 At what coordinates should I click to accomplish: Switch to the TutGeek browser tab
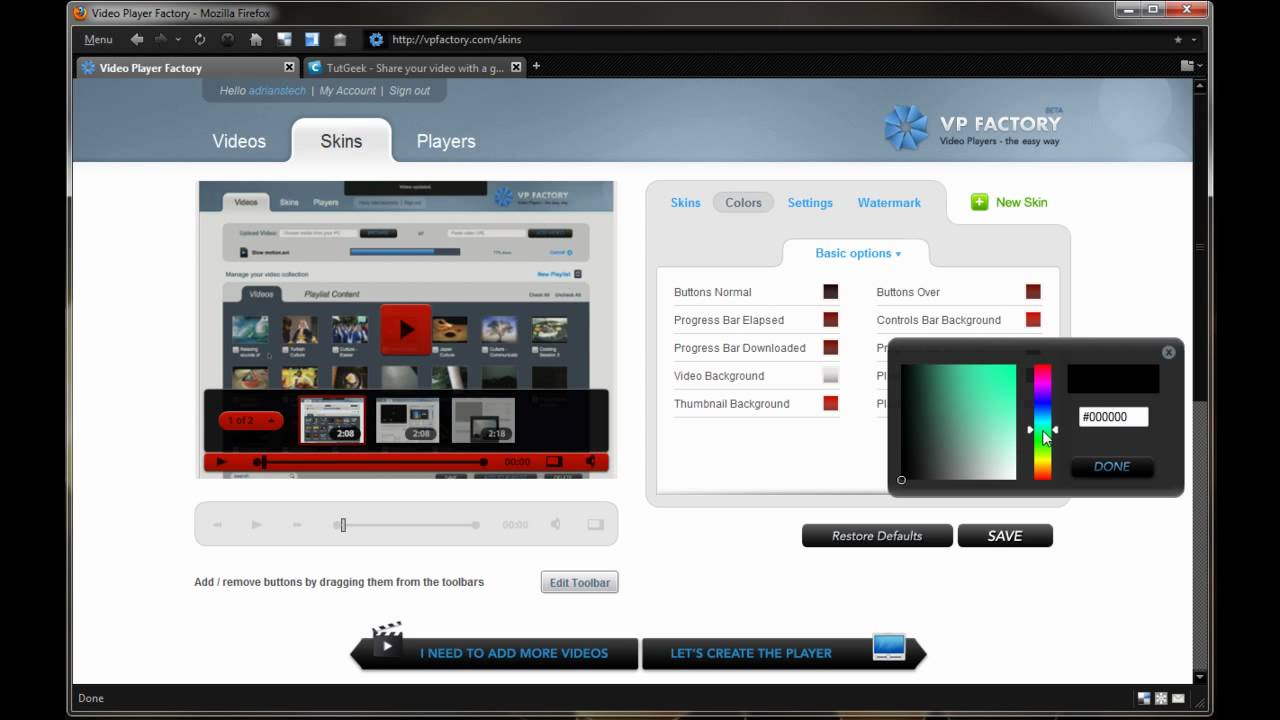pos(414,68)
